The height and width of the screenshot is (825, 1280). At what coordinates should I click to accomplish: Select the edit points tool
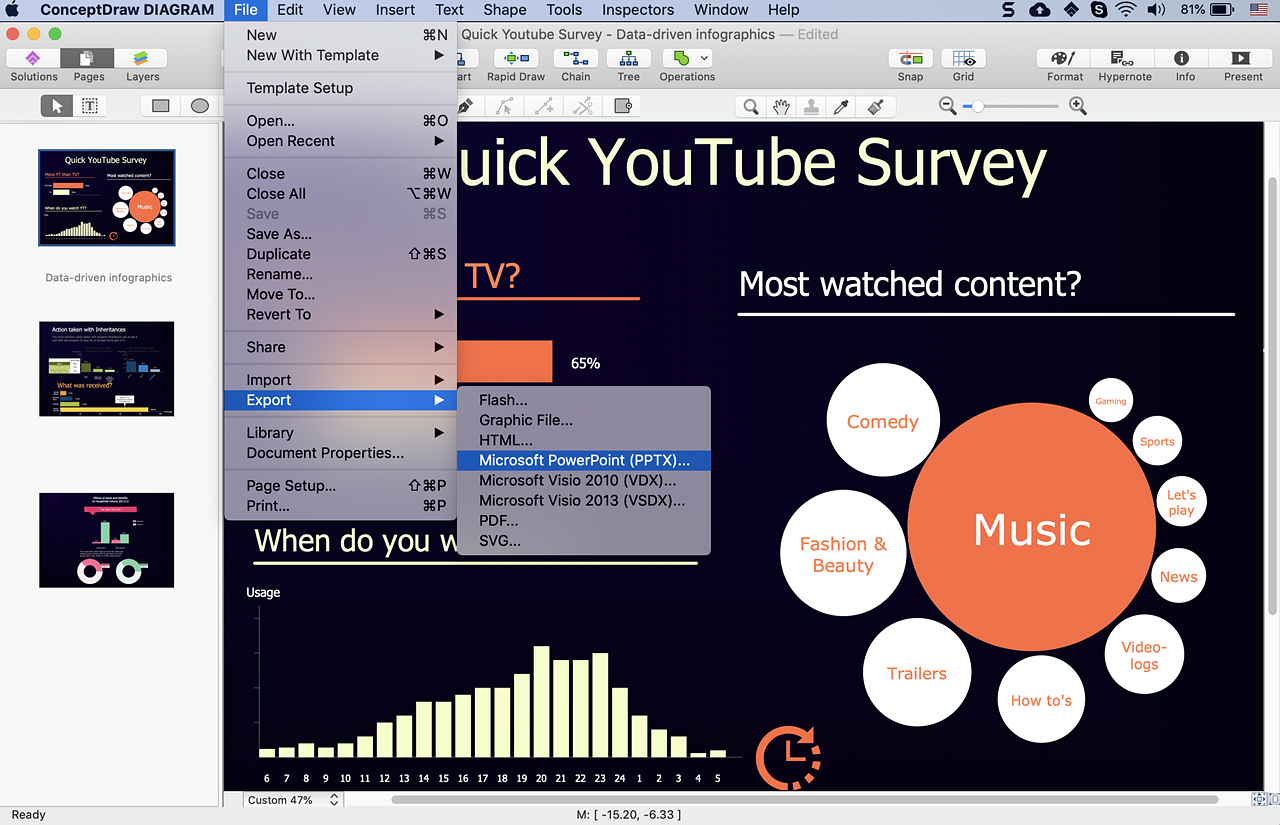(504, 106)
